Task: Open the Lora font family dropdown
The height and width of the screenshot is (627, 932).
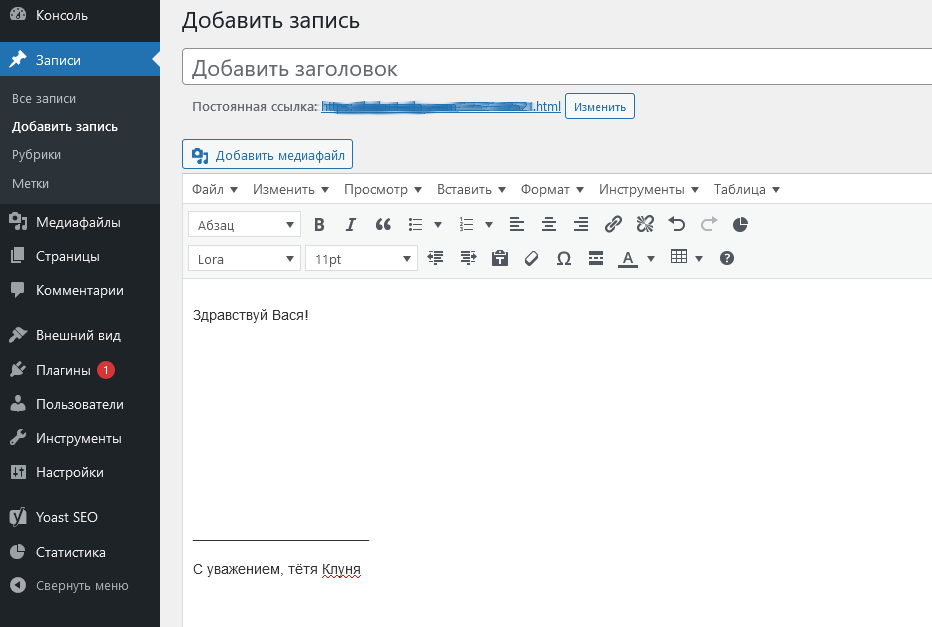Action: tap(245, 259)
